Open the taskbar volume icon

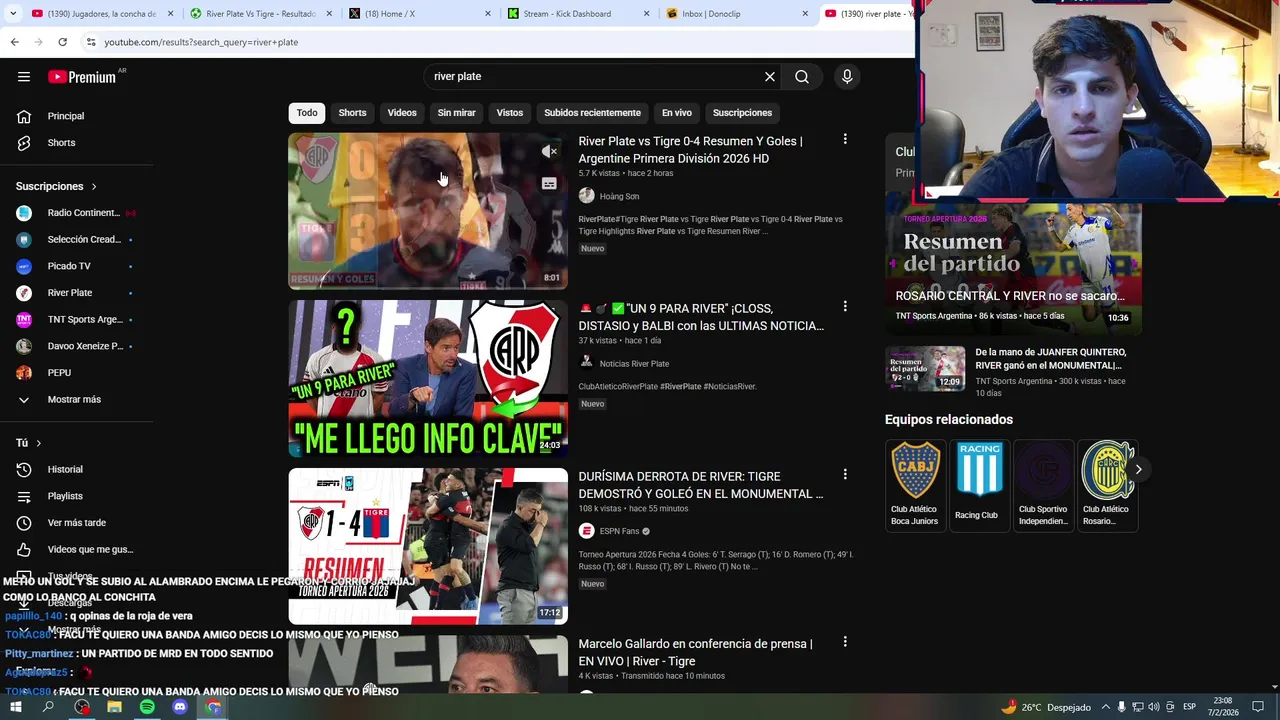pyautogui.click(x=1153, y=707)
